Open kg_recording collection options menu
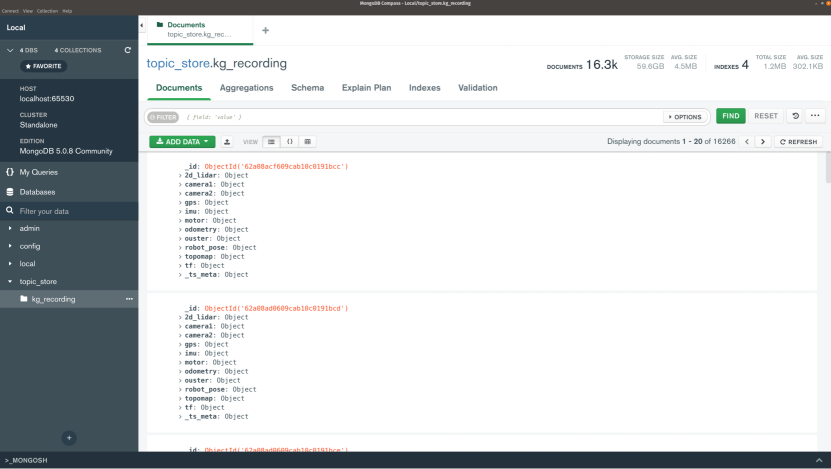Screen dimensions: 831x469 click(x=128, y=299)
